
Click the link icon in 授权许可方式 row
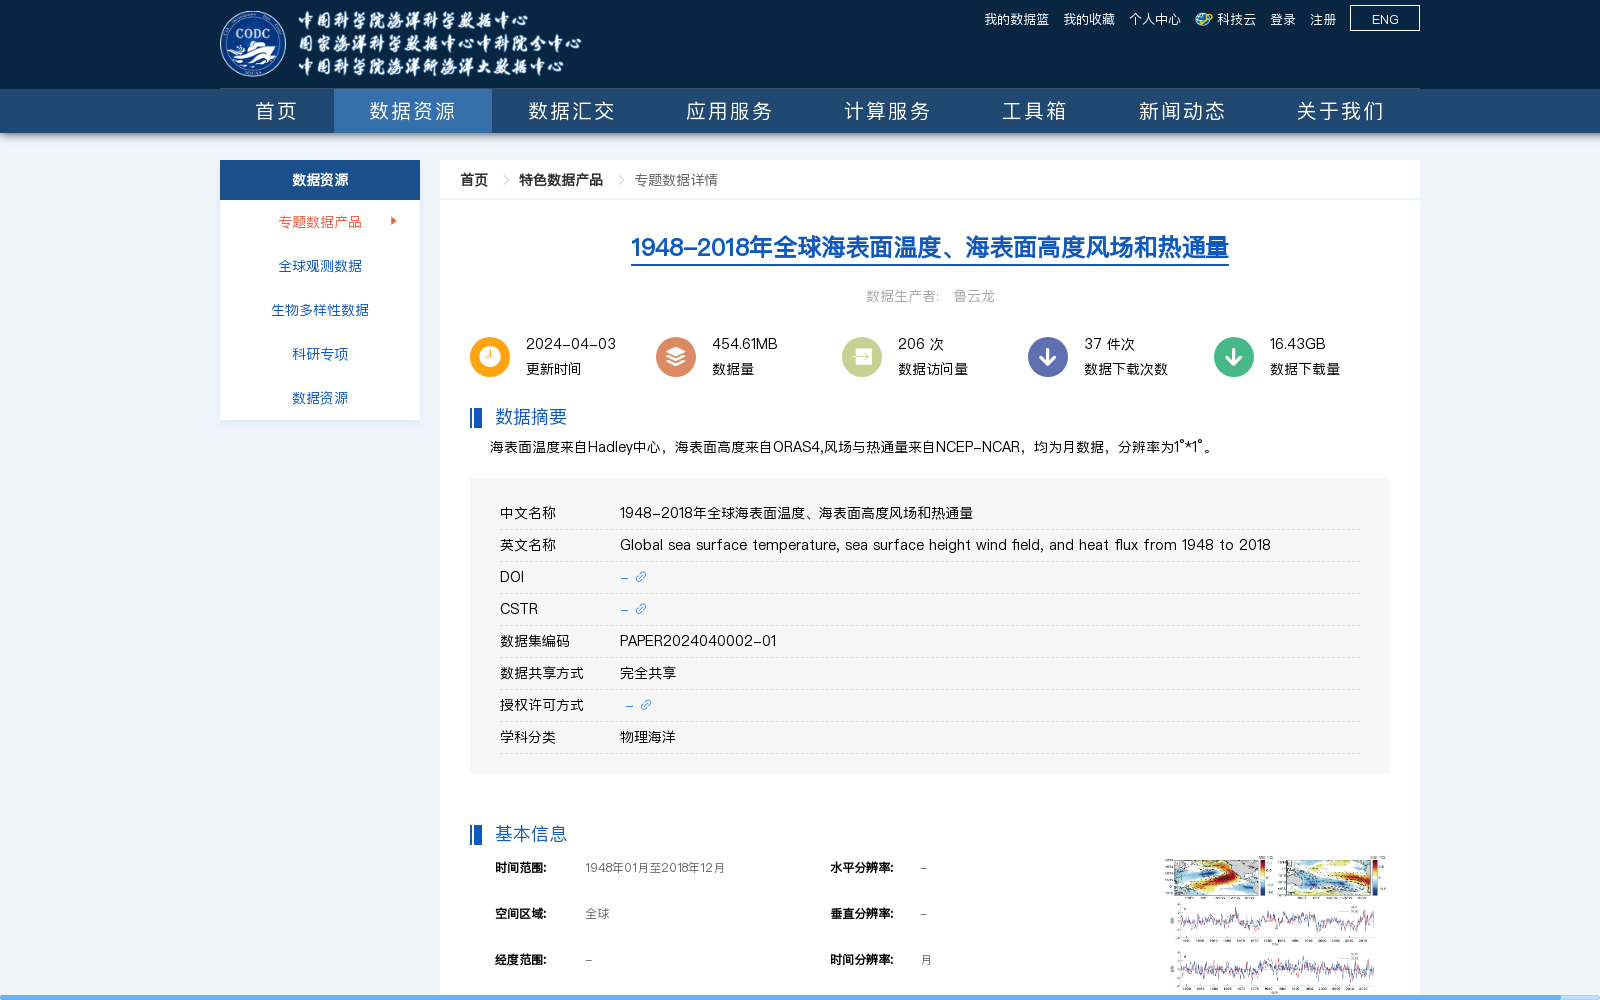click(x=646, y=705)
